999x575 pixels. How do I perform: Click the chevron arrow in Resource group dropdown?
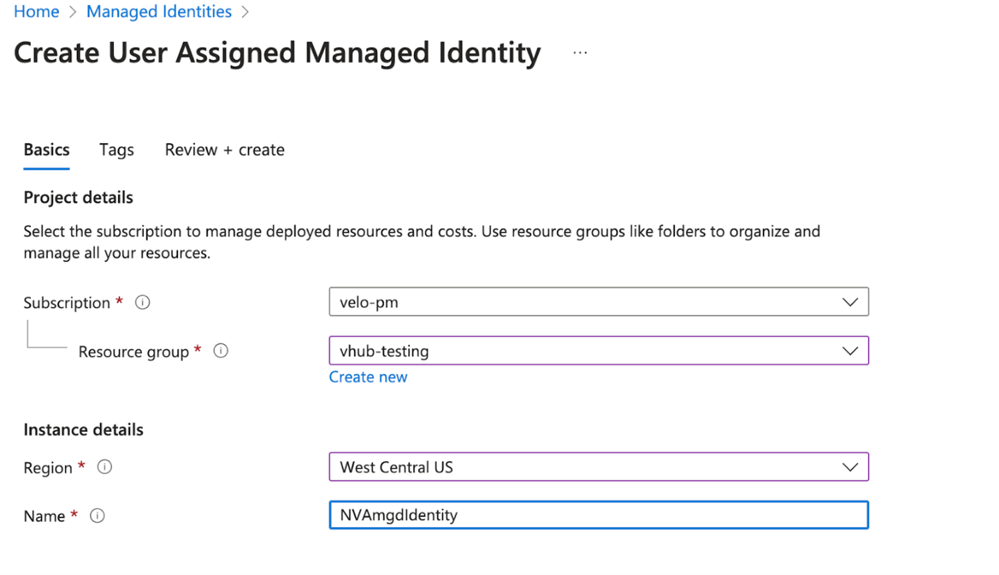tap(849, 351)
